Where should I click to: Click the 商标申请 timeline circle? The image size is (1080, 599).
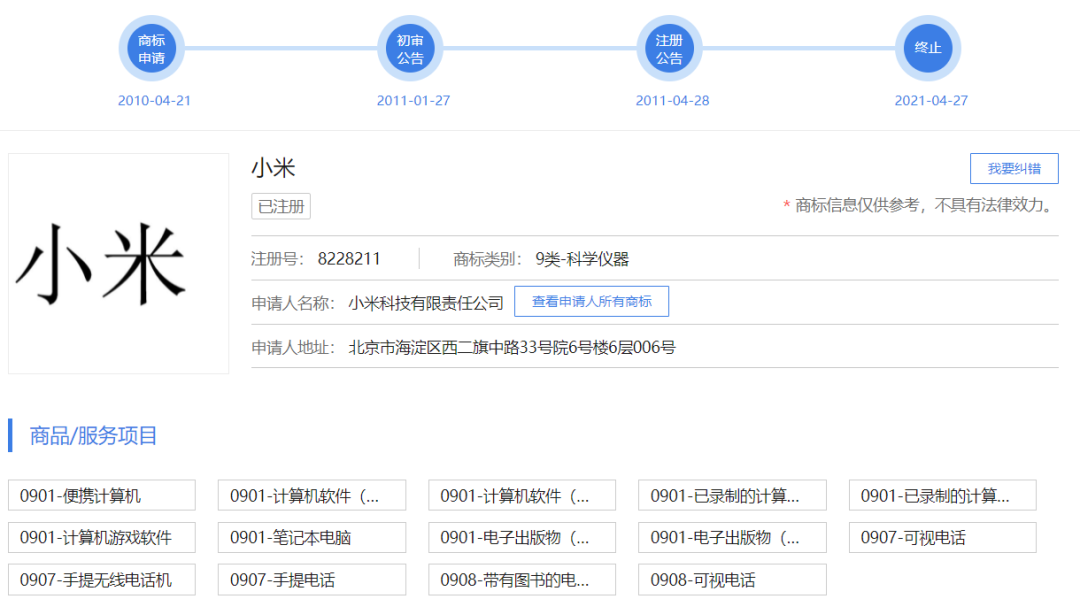coord(152,49)
